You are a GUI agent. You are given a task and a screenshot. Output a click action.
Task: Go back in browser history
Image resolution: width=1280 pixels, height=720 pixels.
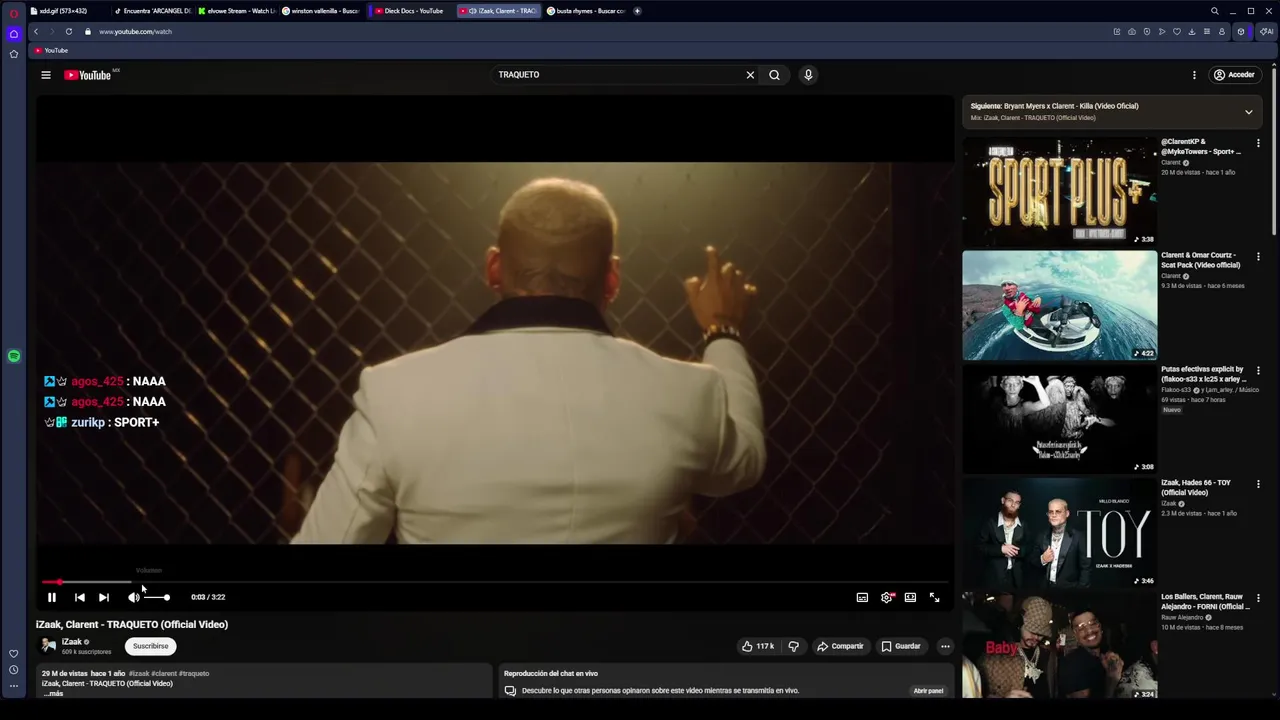[36, 31]
